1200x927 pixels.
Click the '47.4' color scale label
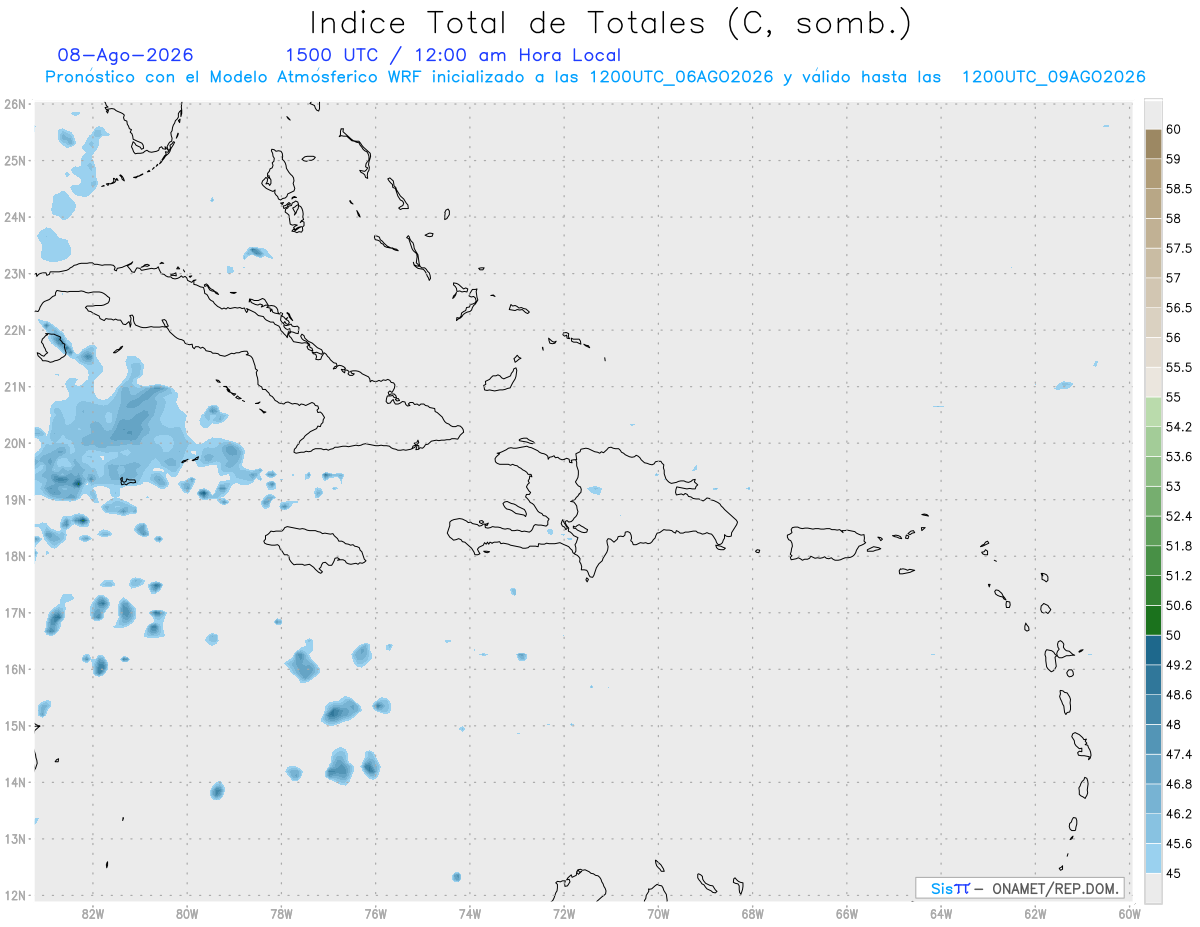click(x=1180, y=754)
